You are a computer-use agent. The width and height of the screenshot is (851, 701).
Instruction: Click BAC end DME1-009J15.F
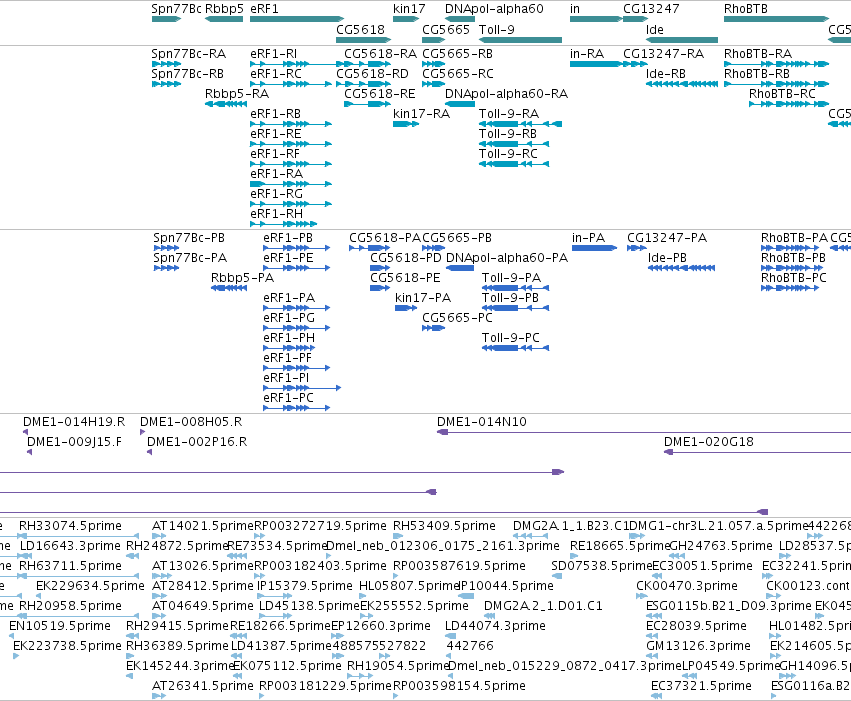pyautogui.click(x=30, y=453)
